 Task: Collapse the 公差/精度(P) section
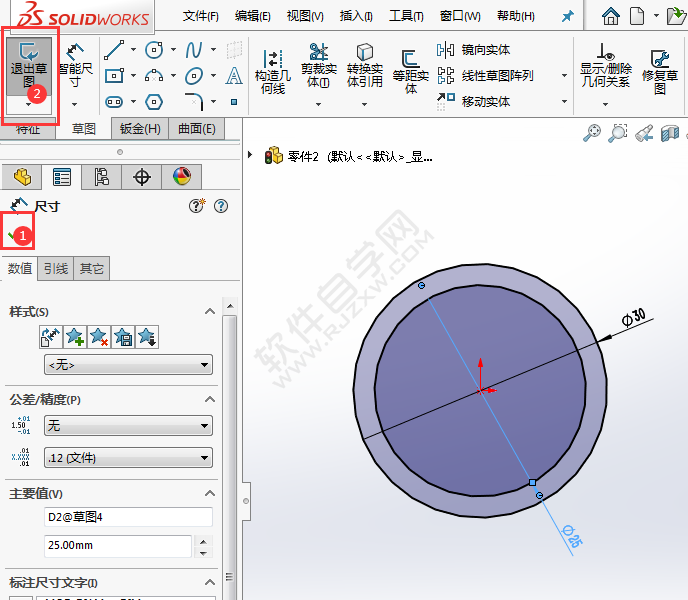[x=210, y=399]
